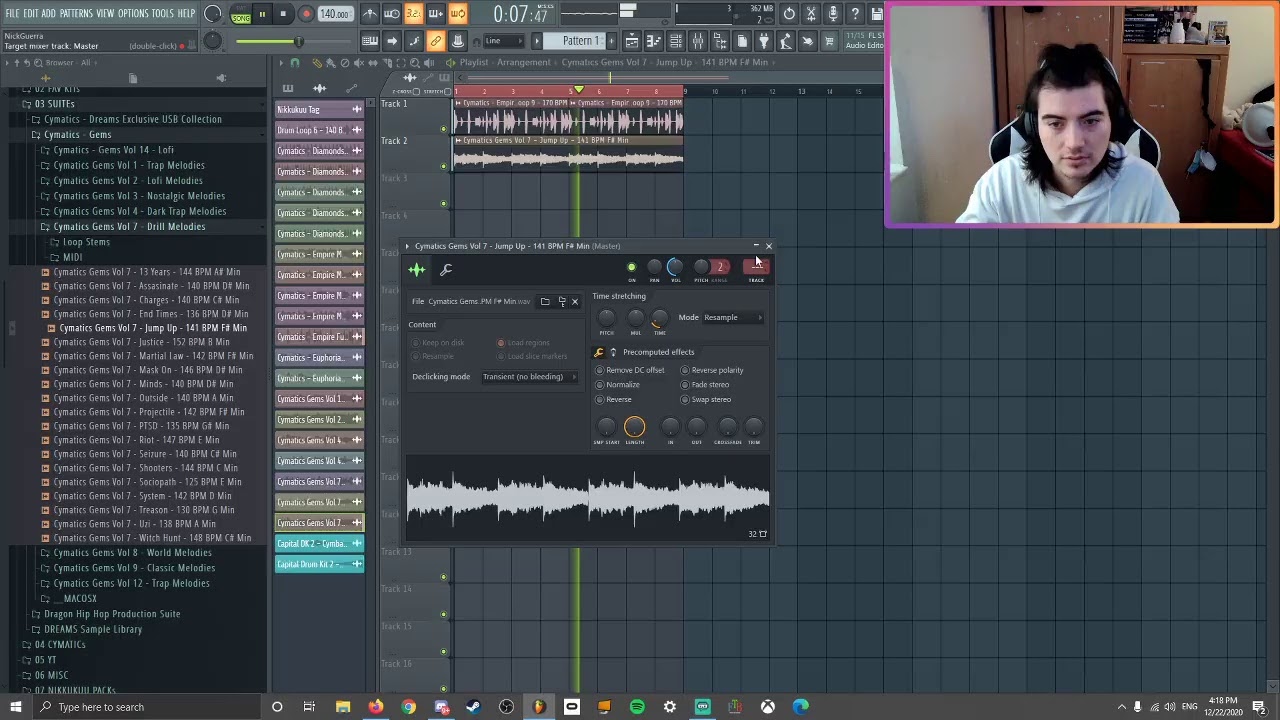Image resolution: width=1280 pixels, height=720 pixels.
Task: Click the X to remove the sample file
Action: click(575, 302)
